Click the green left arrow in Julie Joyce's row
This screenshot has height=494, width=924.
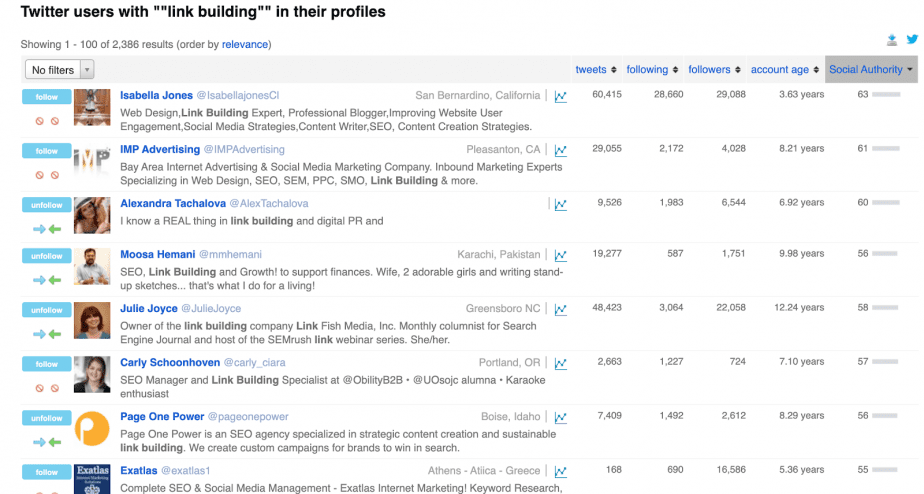coord(55,334)
